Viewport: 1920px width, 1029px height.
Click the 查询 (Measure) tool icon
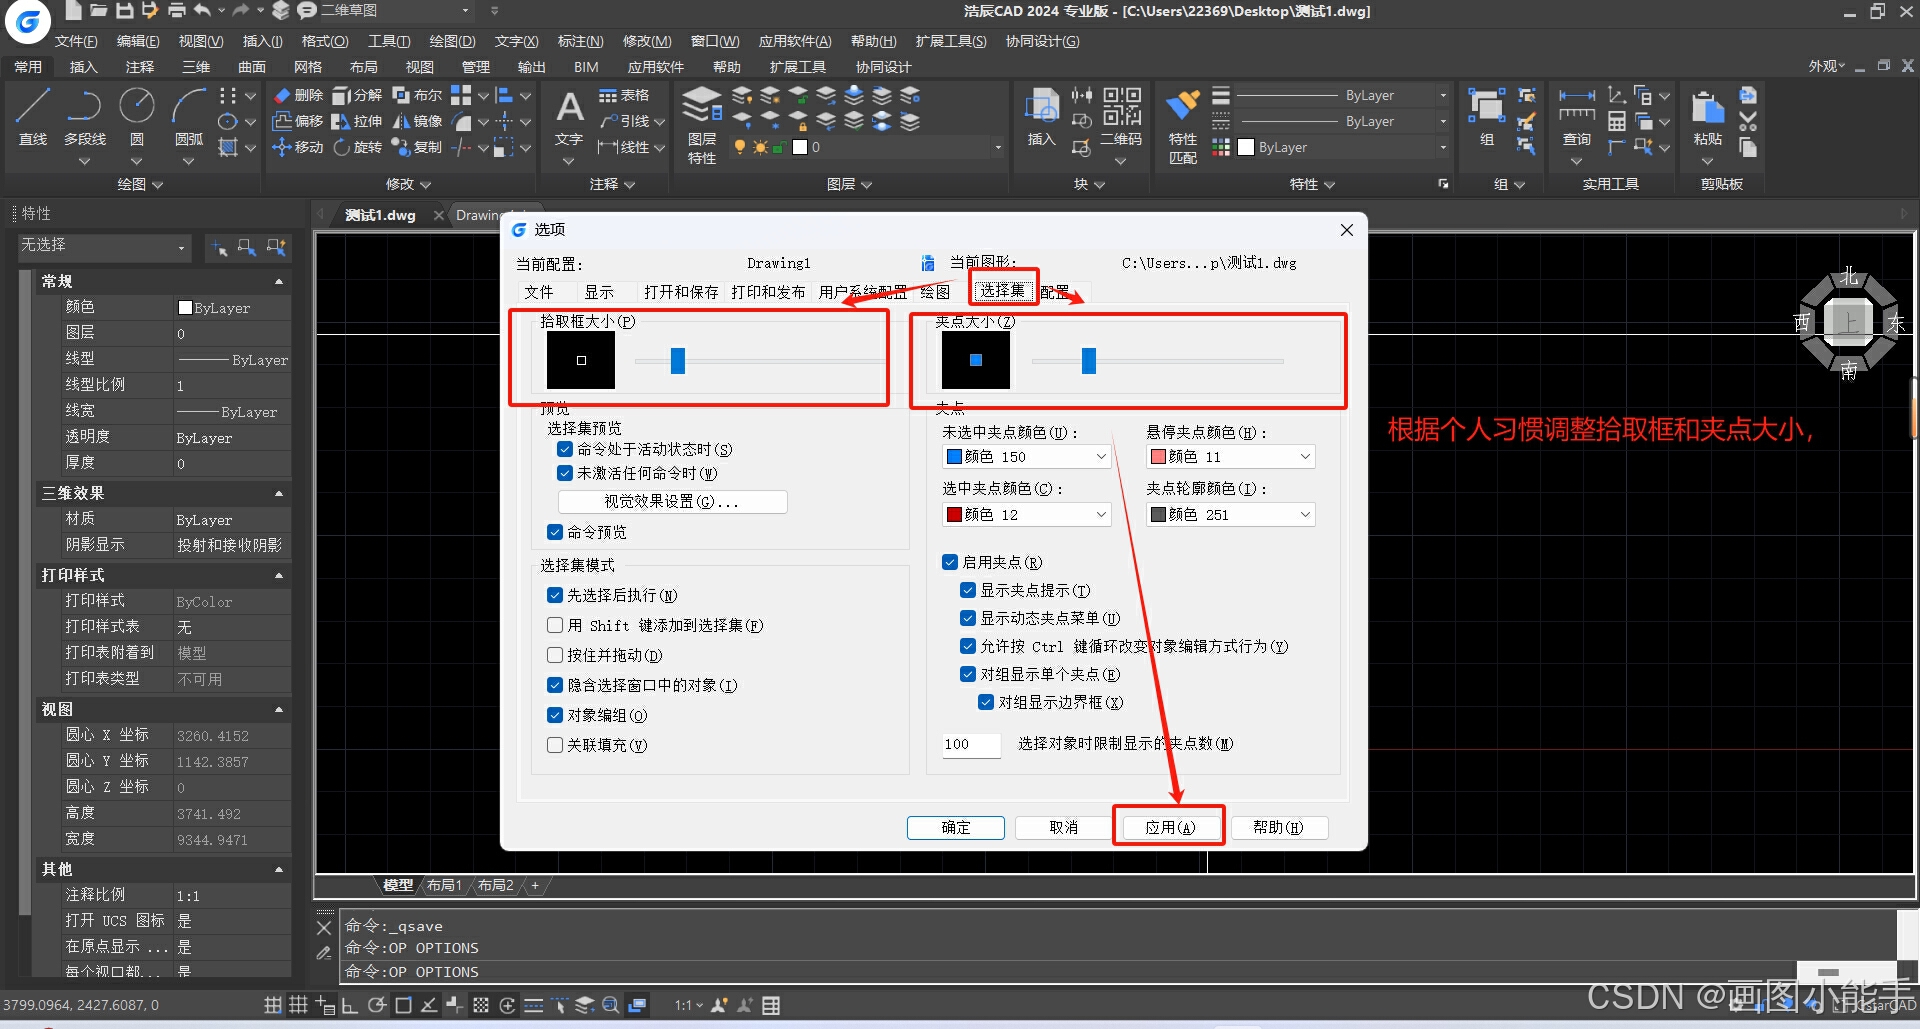tap(1577, 116)
